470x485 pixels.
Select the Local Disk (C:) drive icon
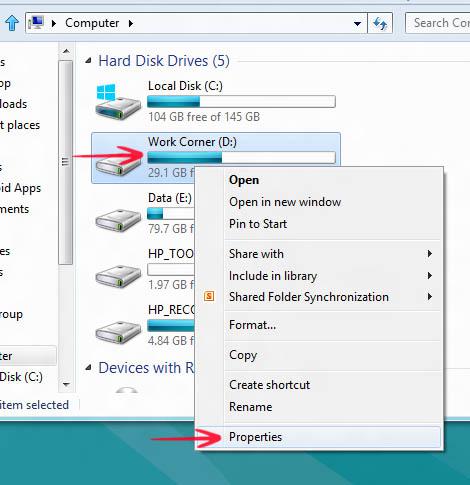(x=118, y=101)
